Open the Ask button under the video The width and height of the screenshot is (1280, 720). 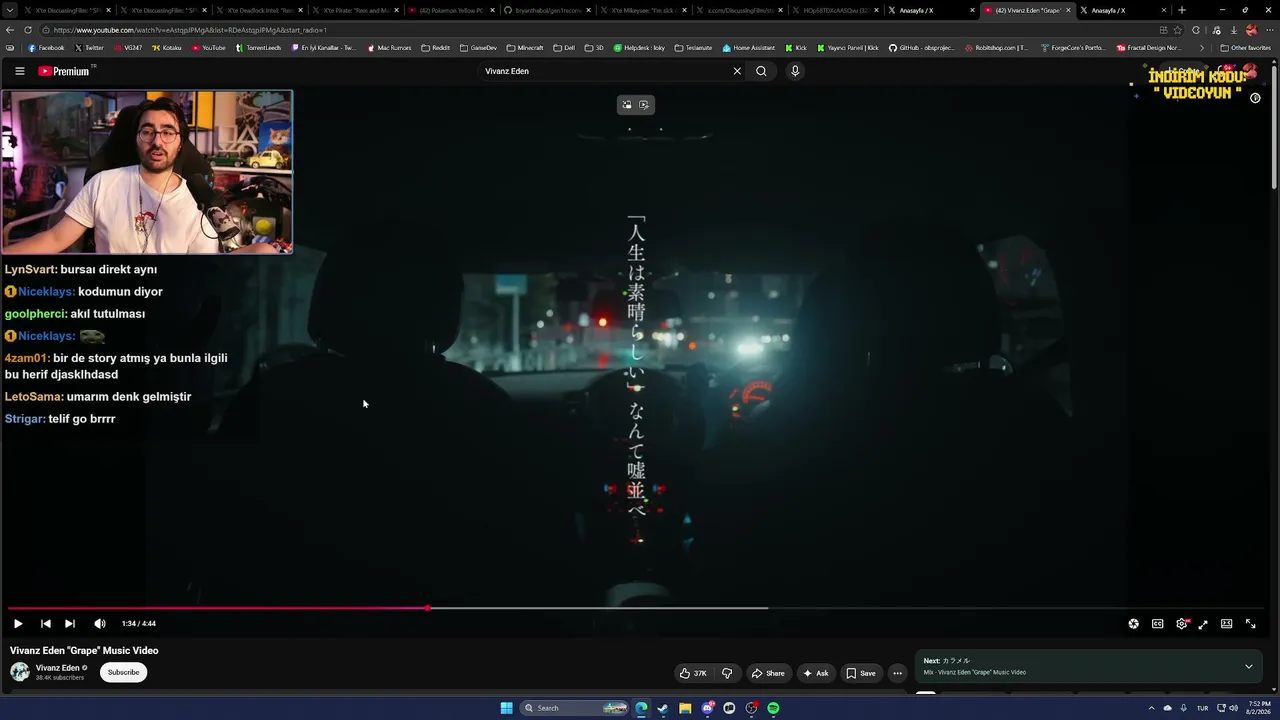pos(816,673)
